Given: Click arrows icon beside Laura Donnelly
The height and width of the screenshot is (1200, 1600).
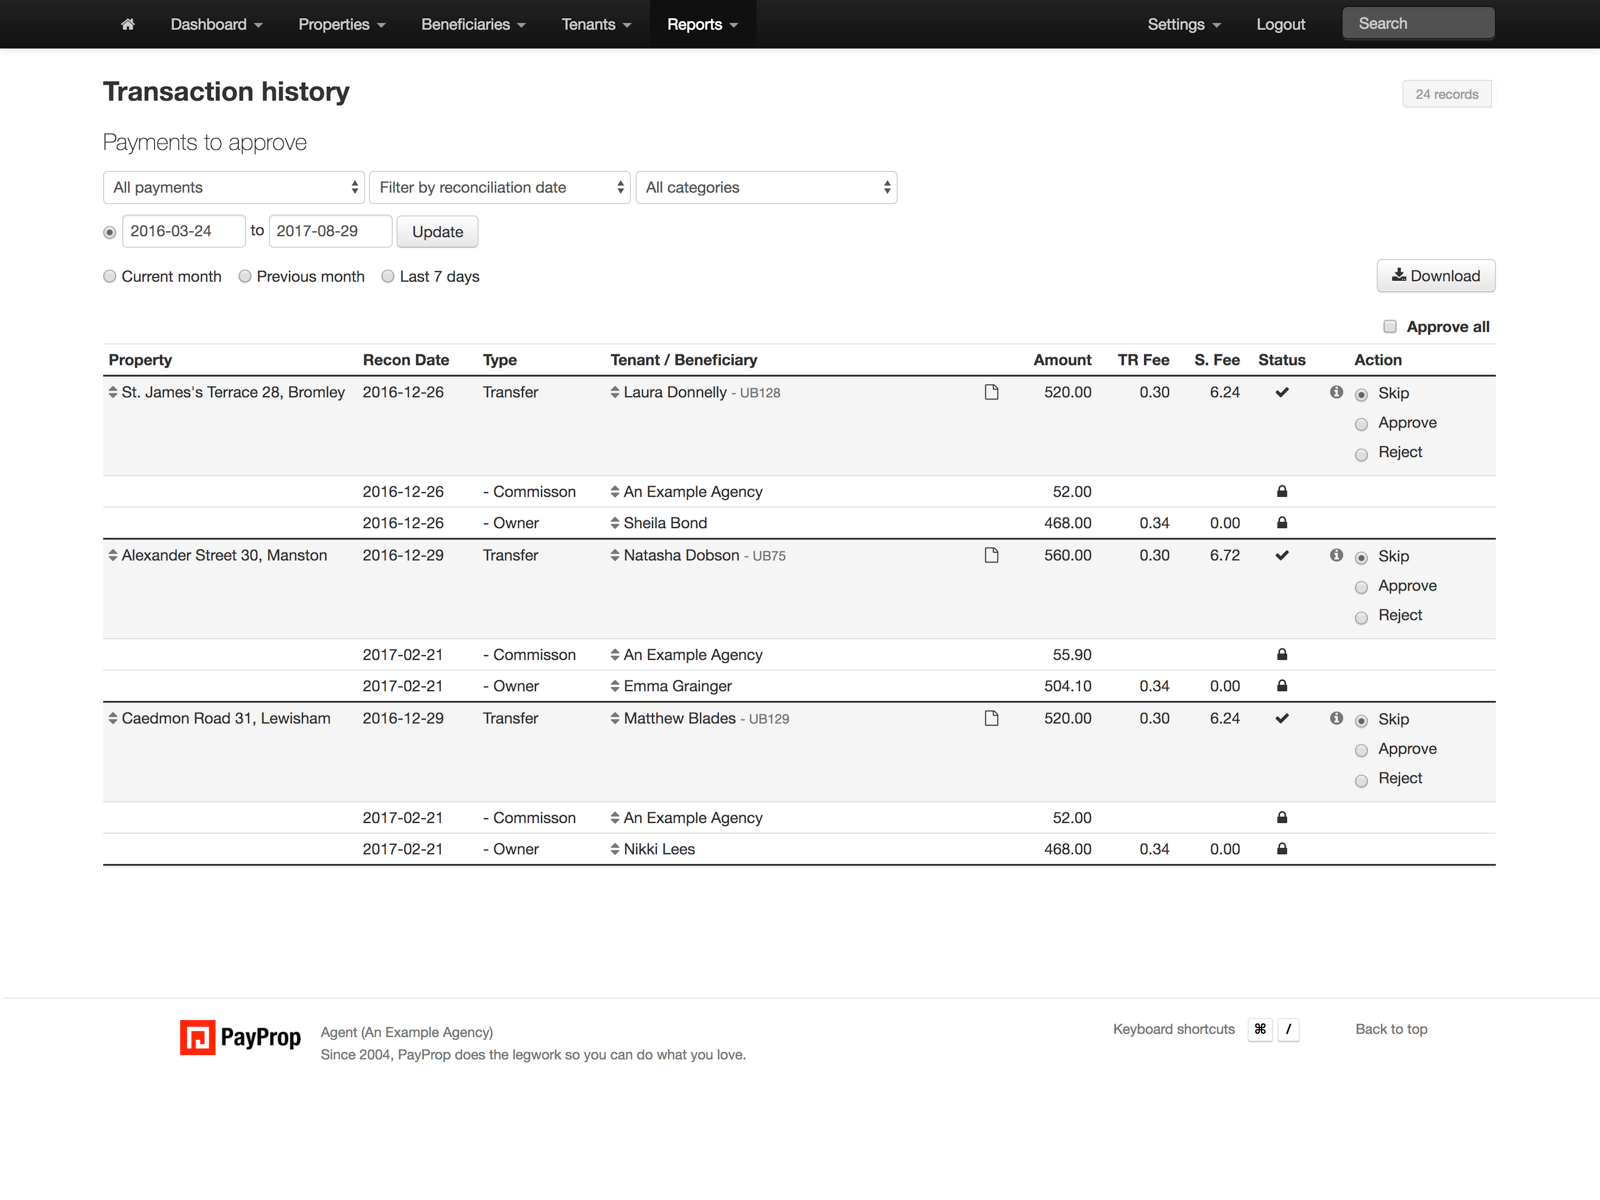Looking at the screenshot, I should coord(615,392).
